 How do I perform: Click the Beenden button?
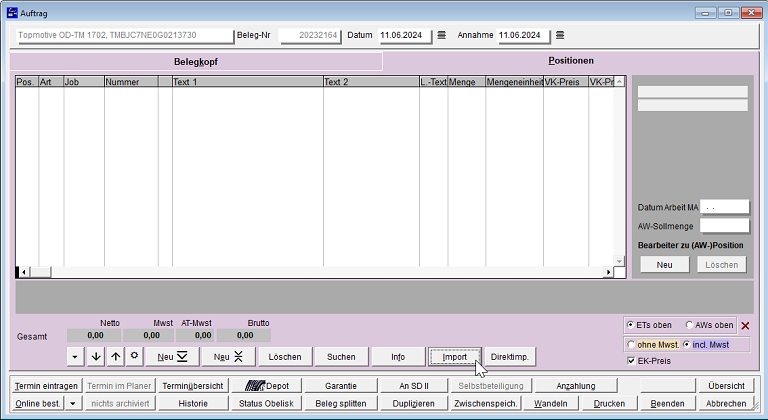click(x=668, y=404)
